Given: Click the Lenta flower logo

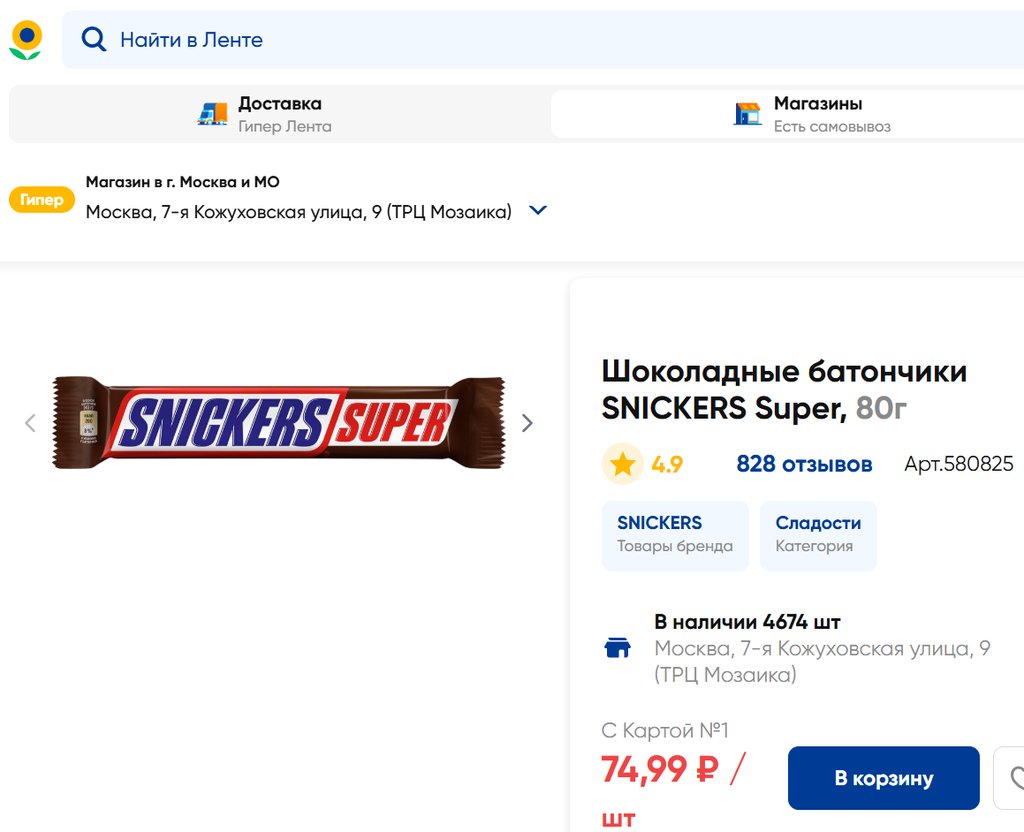Looking at the screenshot, I should 26,40.
